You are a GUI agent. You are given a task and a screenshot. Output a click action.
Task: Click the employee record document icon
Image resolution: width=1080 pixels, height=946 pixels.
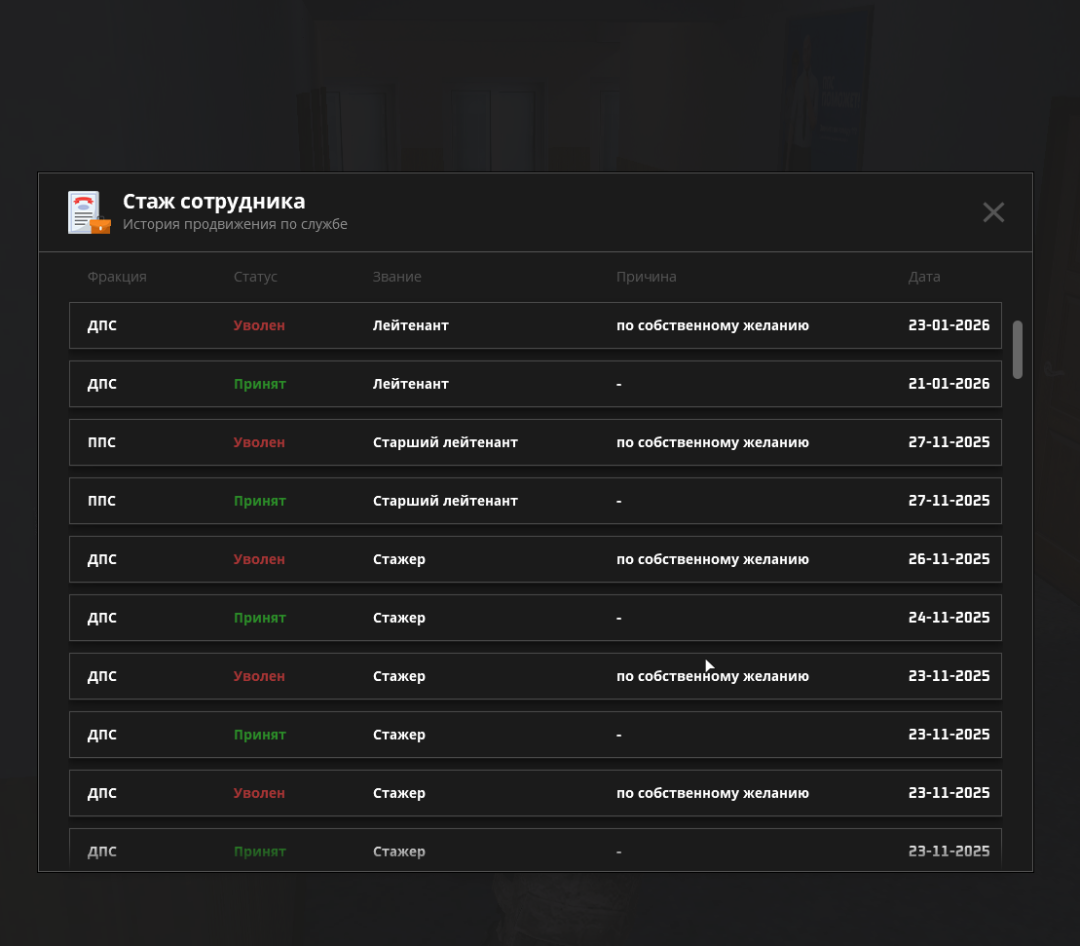click(88, 213)
